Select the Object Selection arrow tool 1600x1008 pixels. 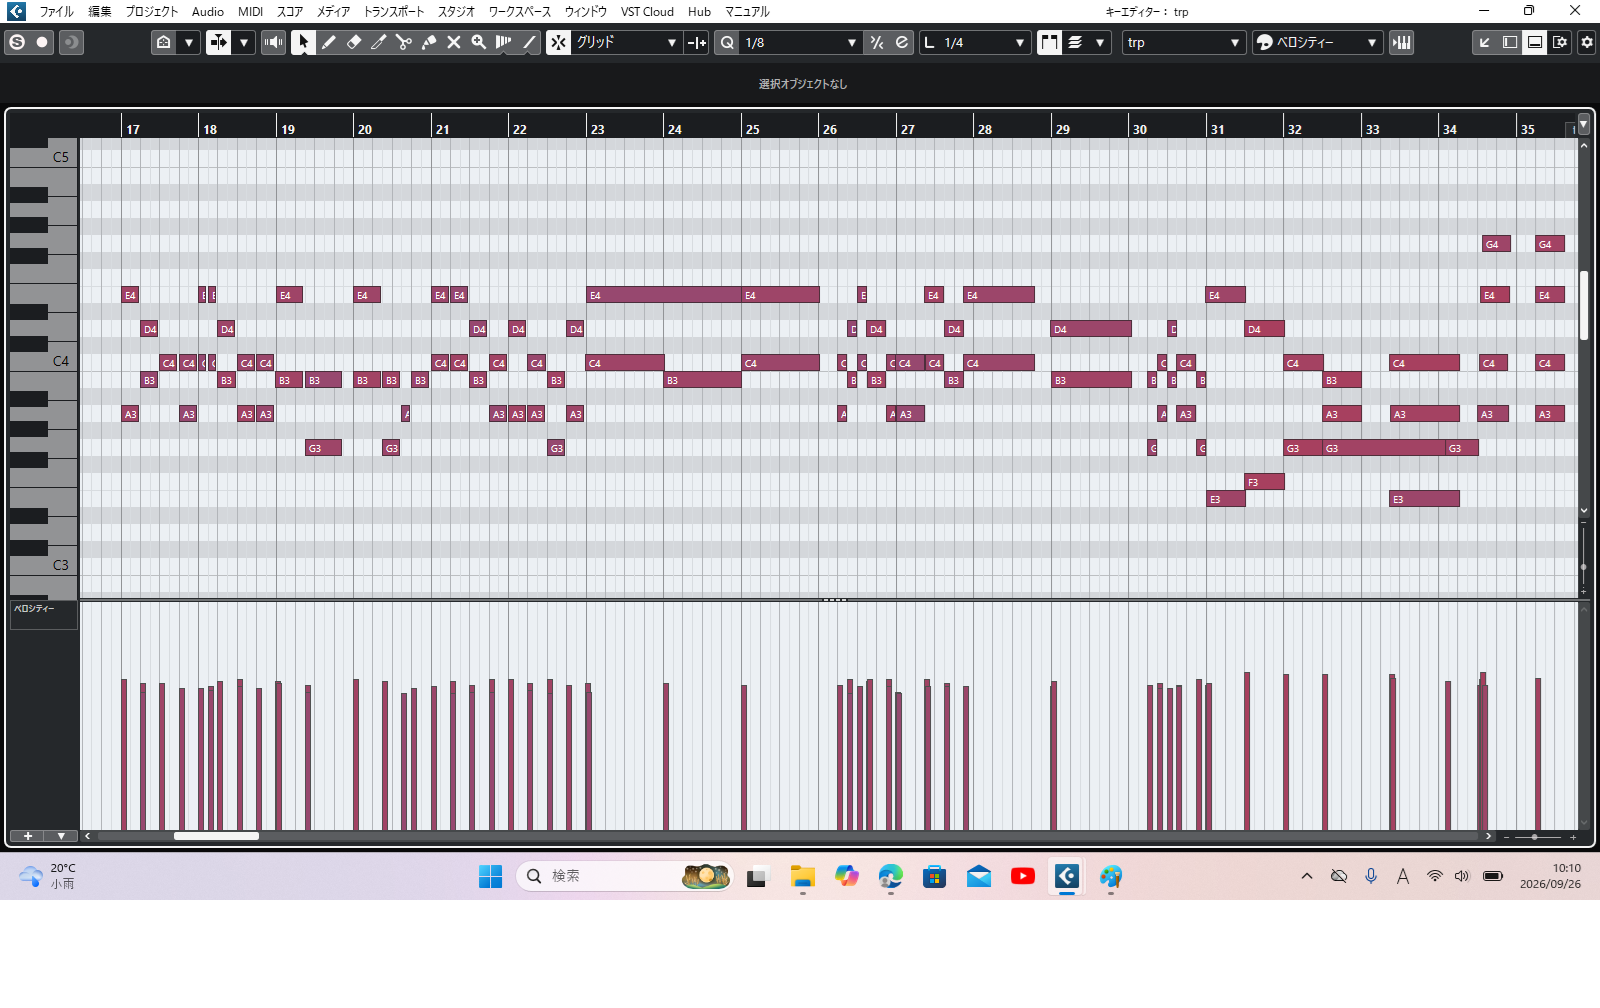(x=303, y=42)
